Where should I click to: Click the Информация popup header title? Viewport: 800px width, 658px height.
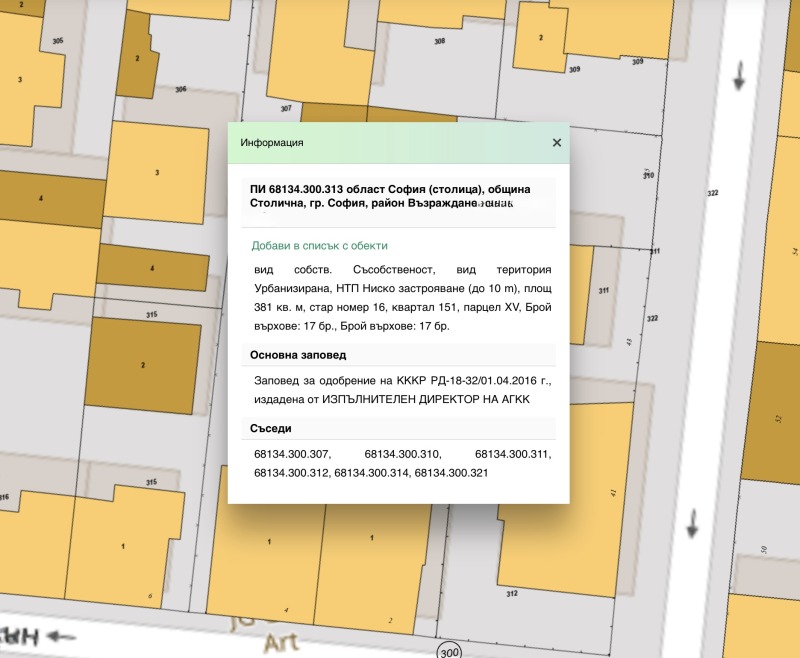[x=272, y=143]
